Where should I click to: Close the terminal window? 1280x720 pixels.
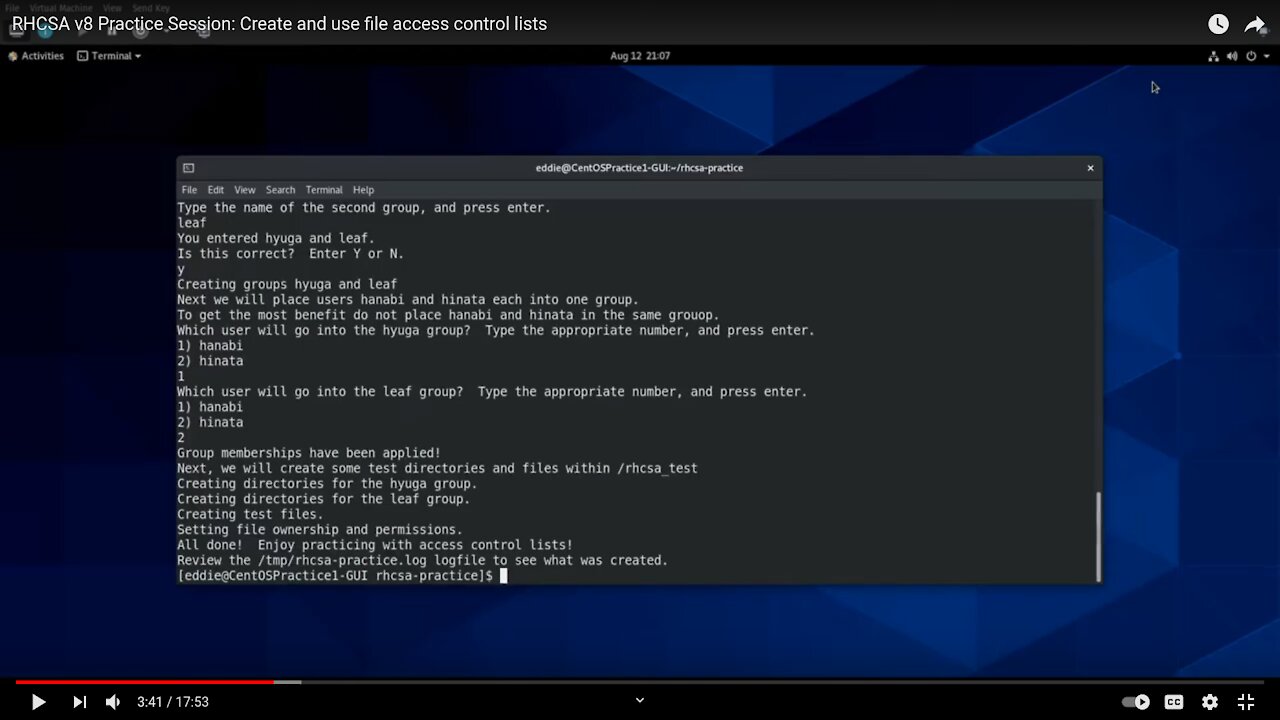pos(1090,168)
